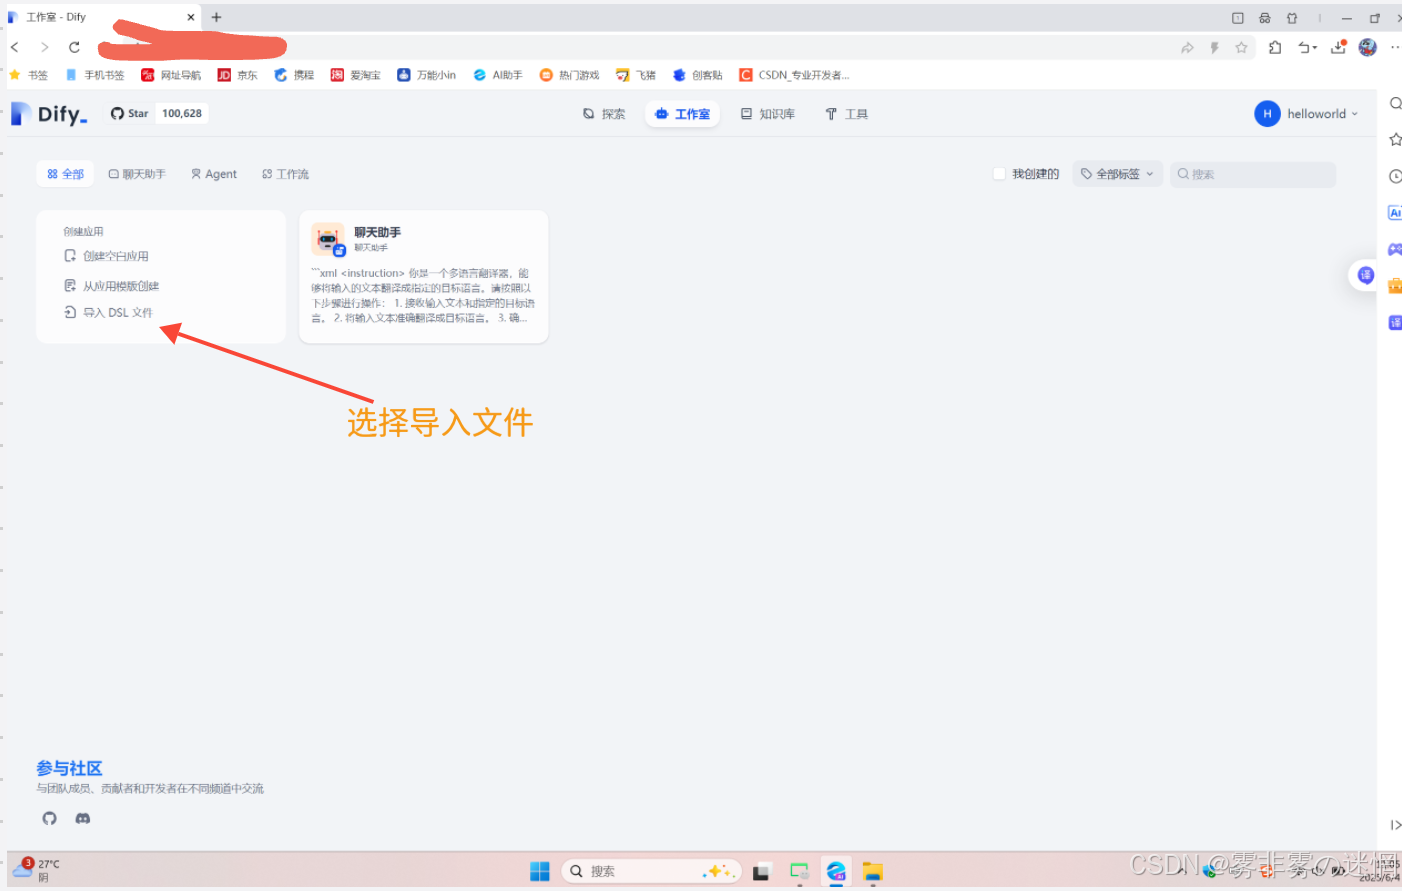This screenshot has height=891, width=1402.
Task: Open the 聊天助手 app card
Action: point(424,277)
